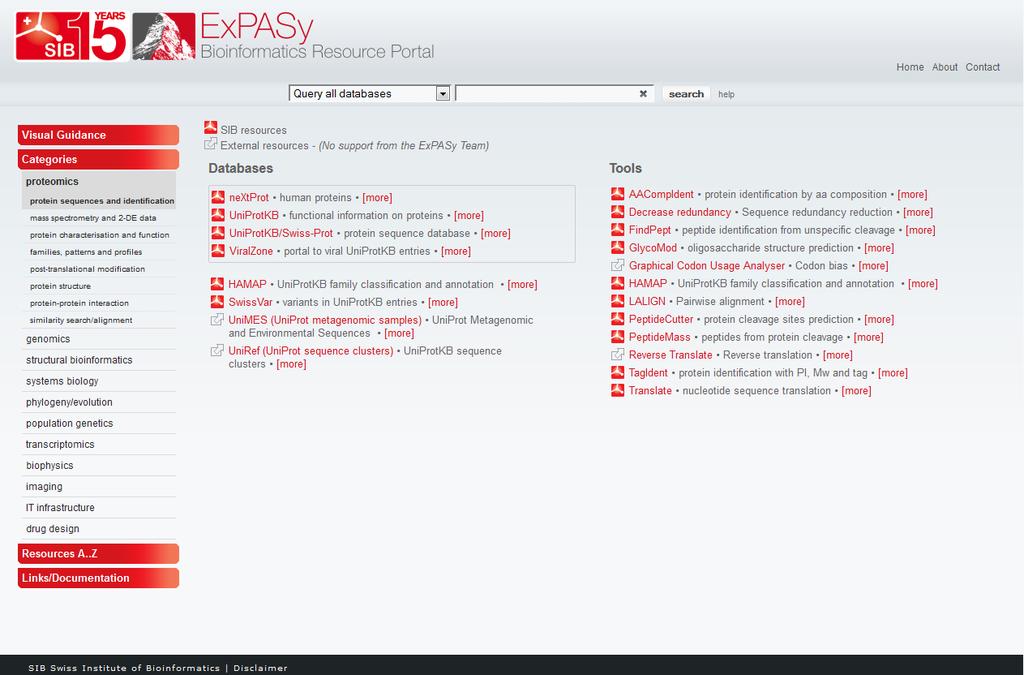Click the SIB icon next to TagIdent
Viewport: 1024px width, 675px height.
pos(617,372)
